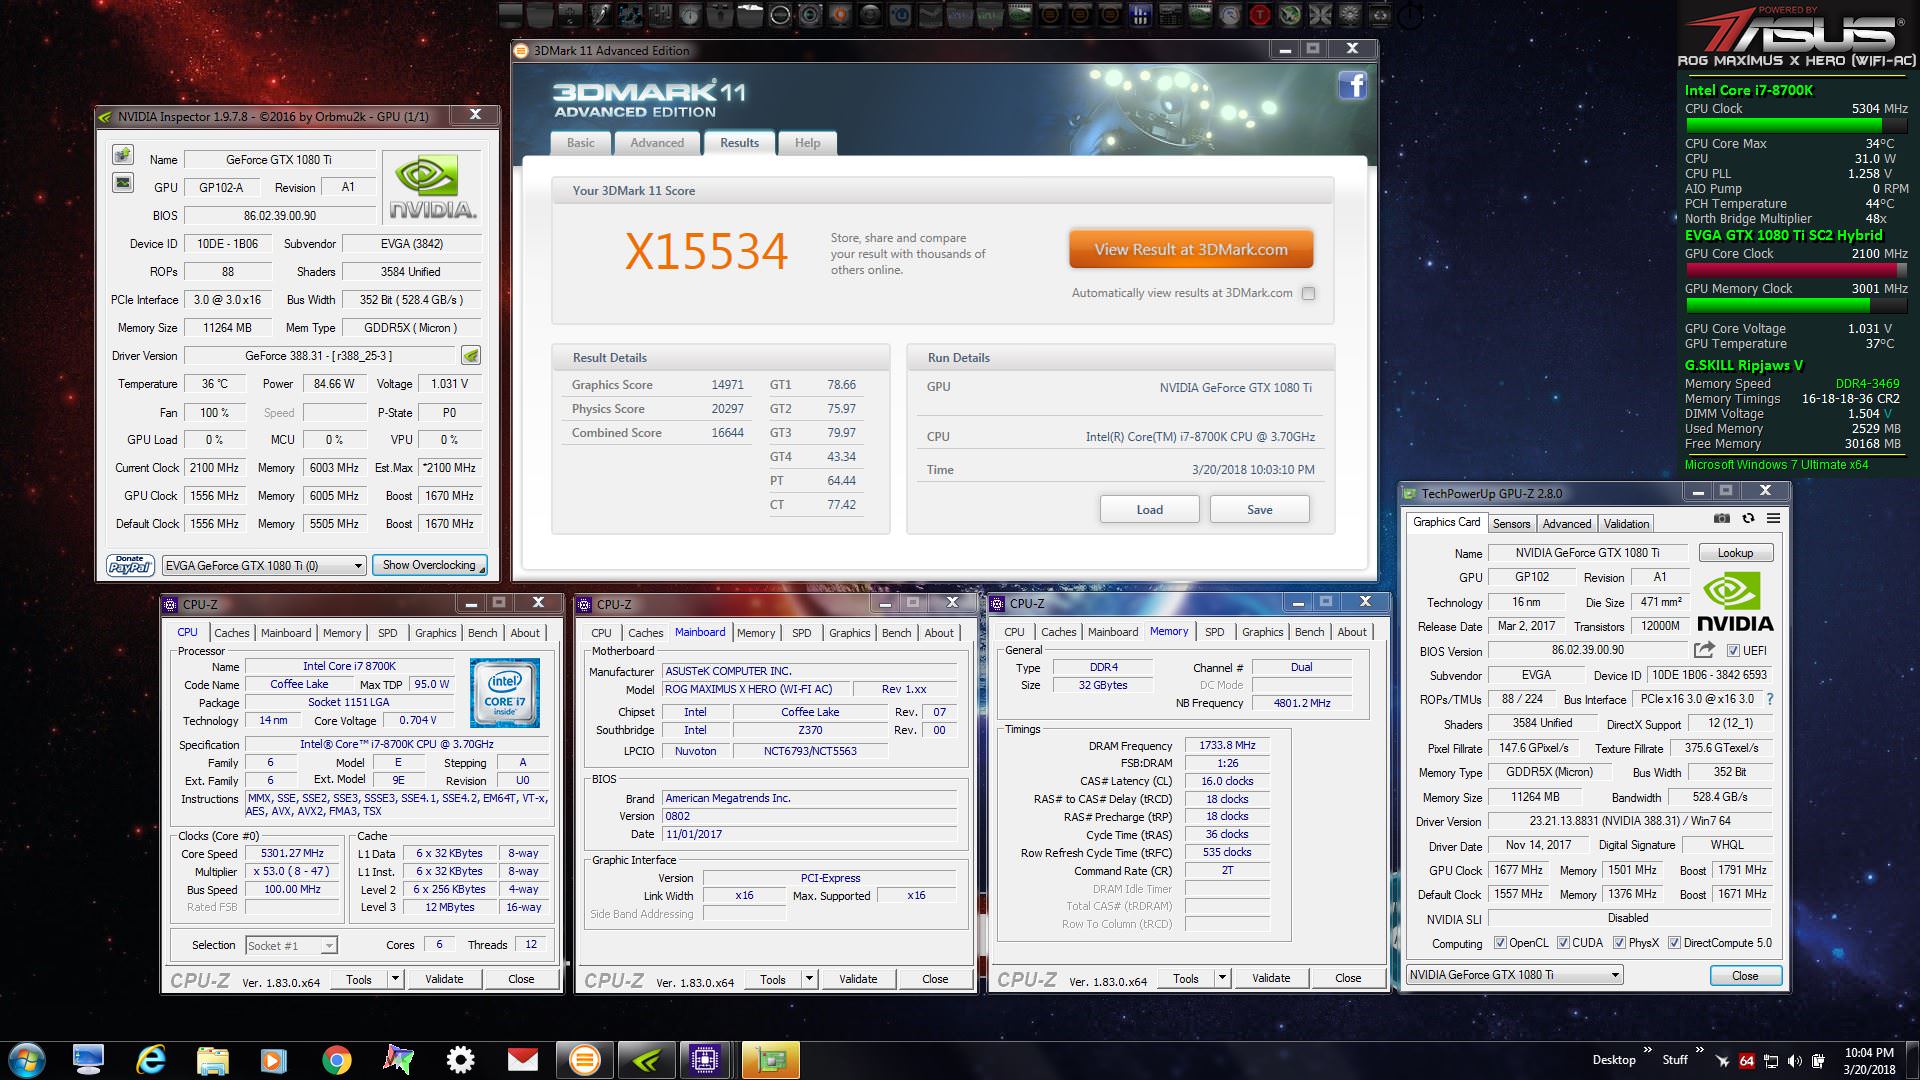Open the GPU-Z hamburger menu
This screenshot has width=1920, height=1080.
tap(1773, 519)
